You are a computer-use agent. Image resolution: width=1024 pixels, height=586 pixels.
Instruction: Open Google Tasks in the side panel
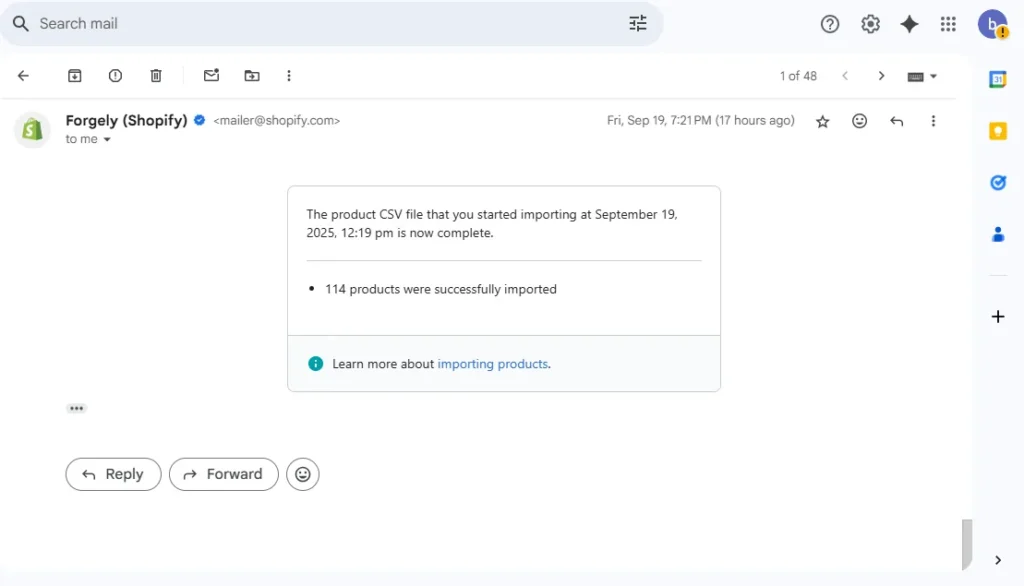(997, 182)
